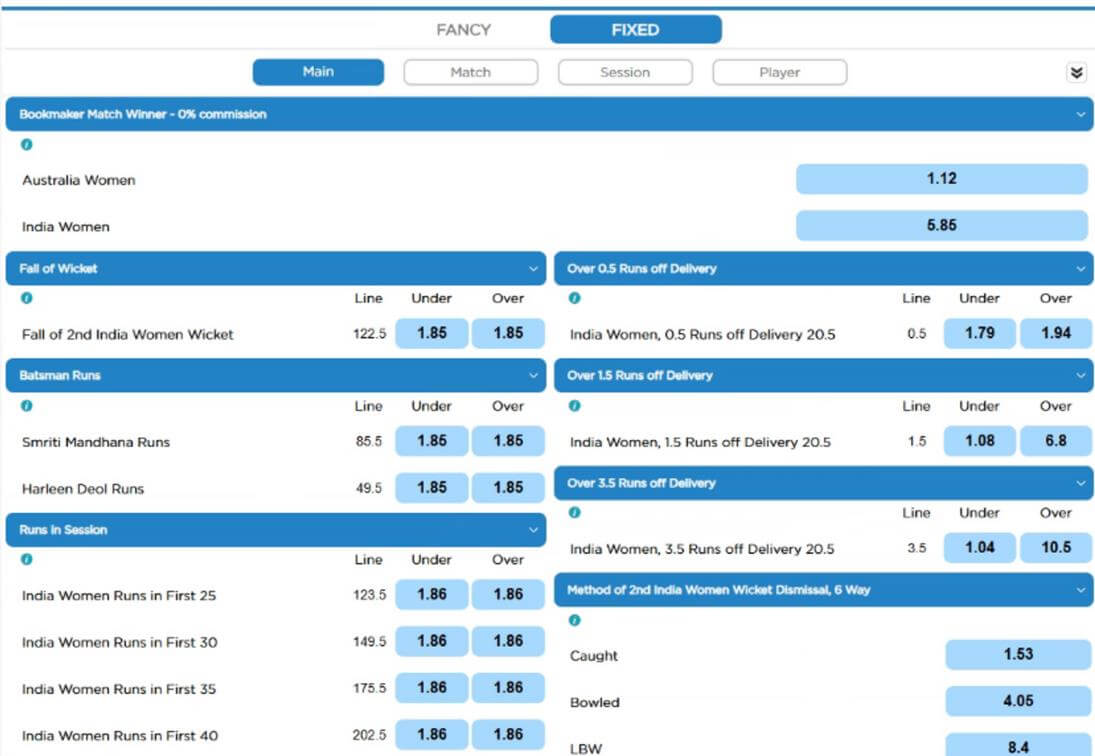
Task: Open info for Over 3.5 Runs off Delivery
Action: [572, 513]
